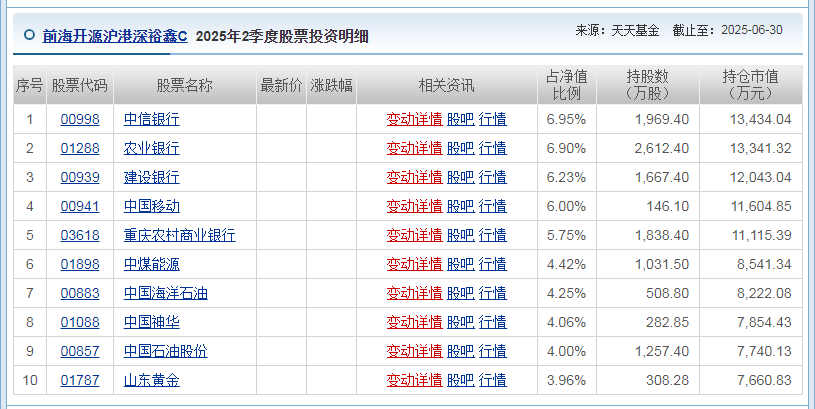View 变动详情 for 中国移动

coord(414,206)
